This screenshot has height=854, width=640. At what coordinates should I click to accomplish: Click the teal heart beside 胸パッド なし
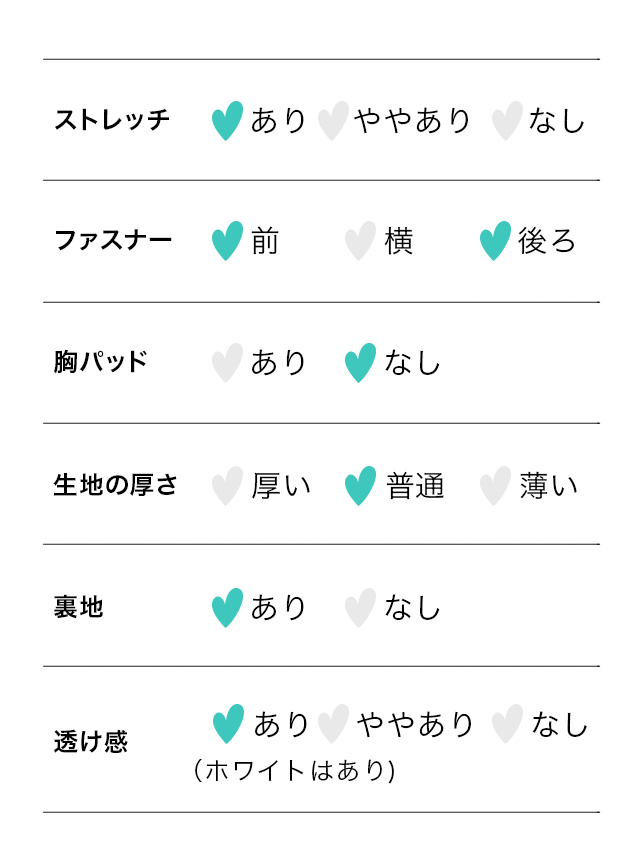(x=360, y=363)
